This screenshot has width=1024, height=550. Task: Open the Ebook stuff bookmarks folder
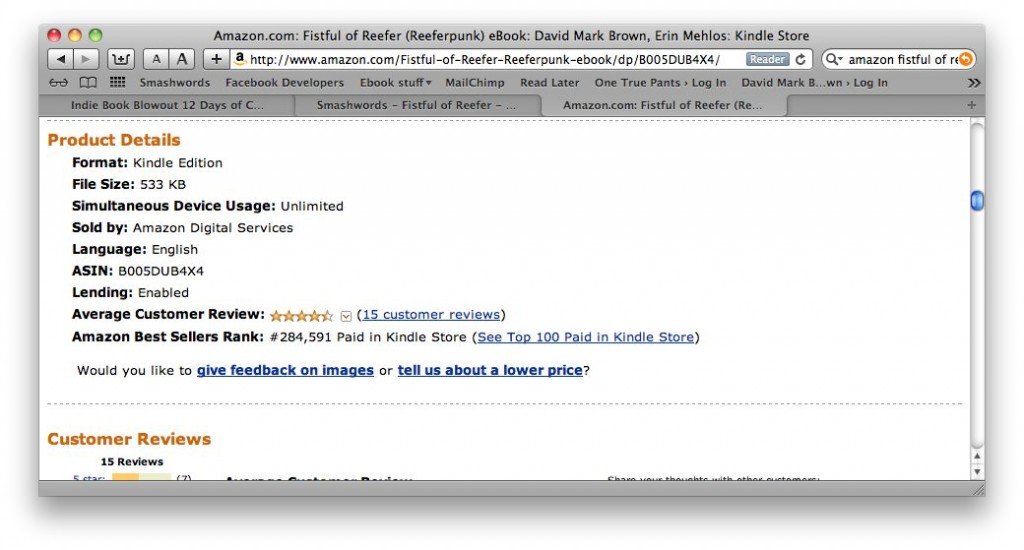(x=395, y=83)
